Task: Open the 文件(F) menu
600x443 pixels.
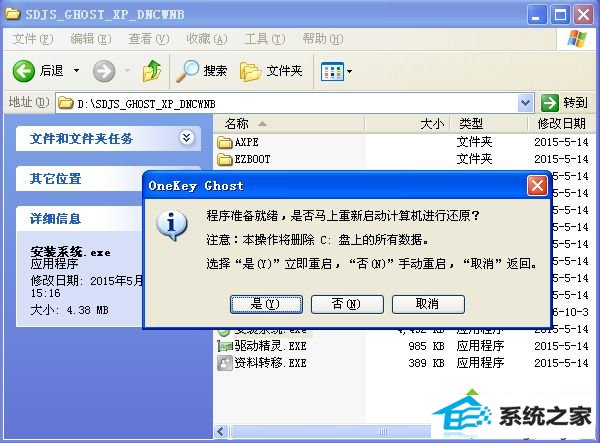Action: (33, 39)
